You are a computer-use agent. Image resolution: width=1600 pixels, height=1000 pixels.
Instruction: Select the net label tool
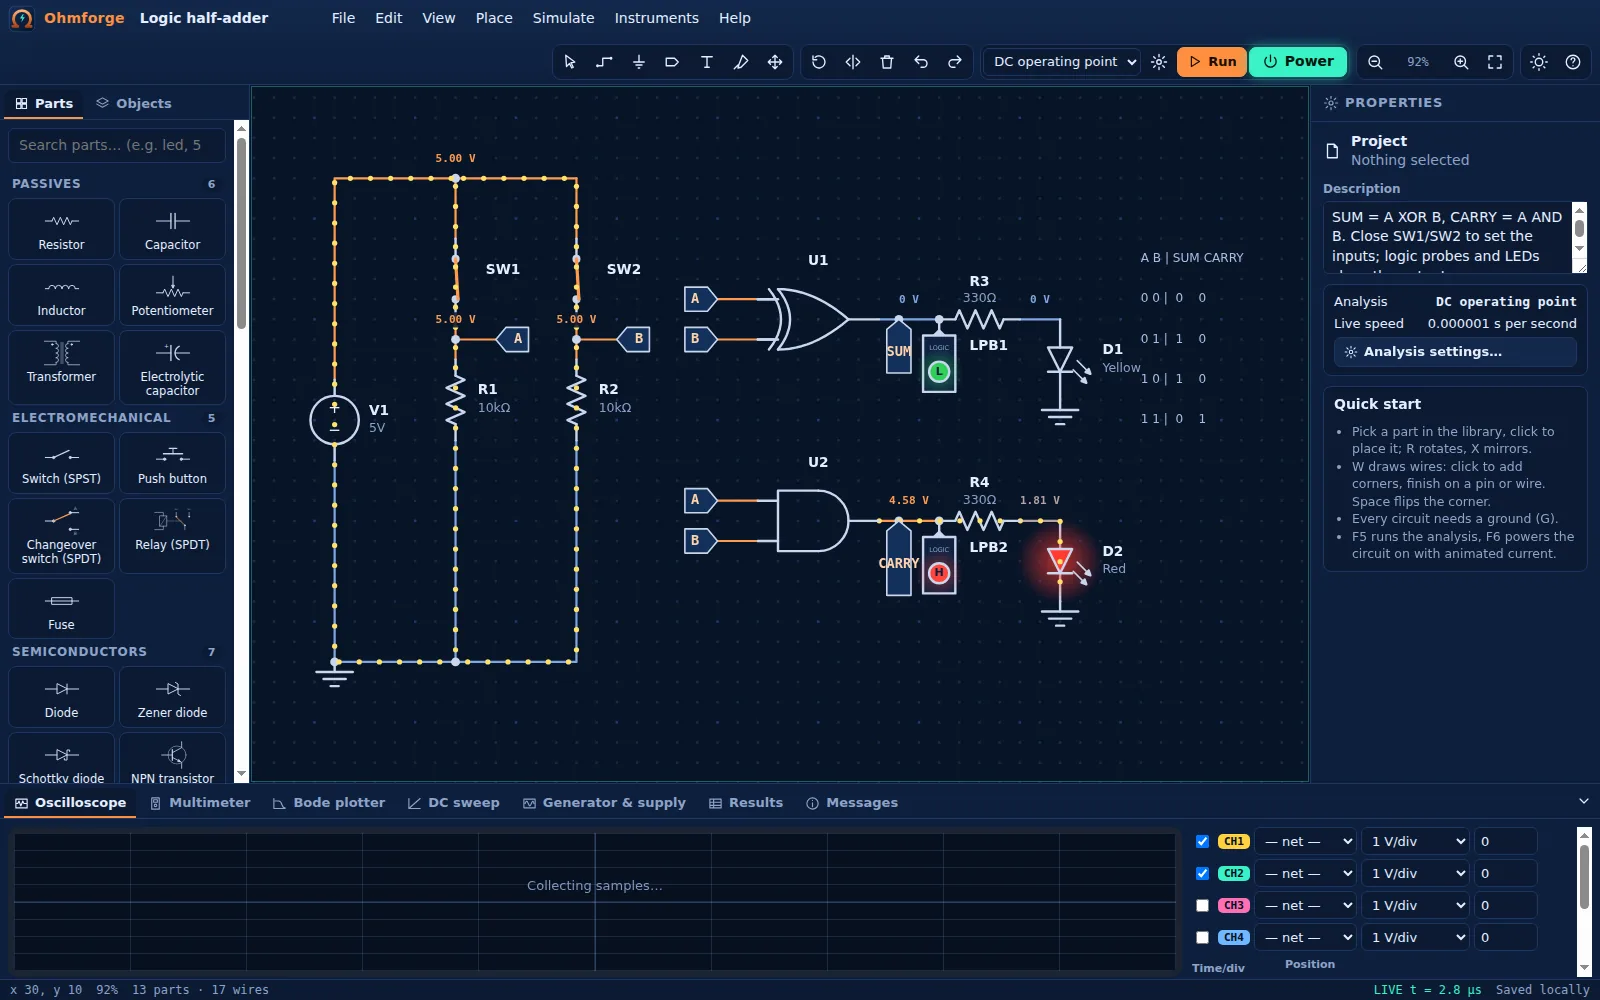click(672, 62)
